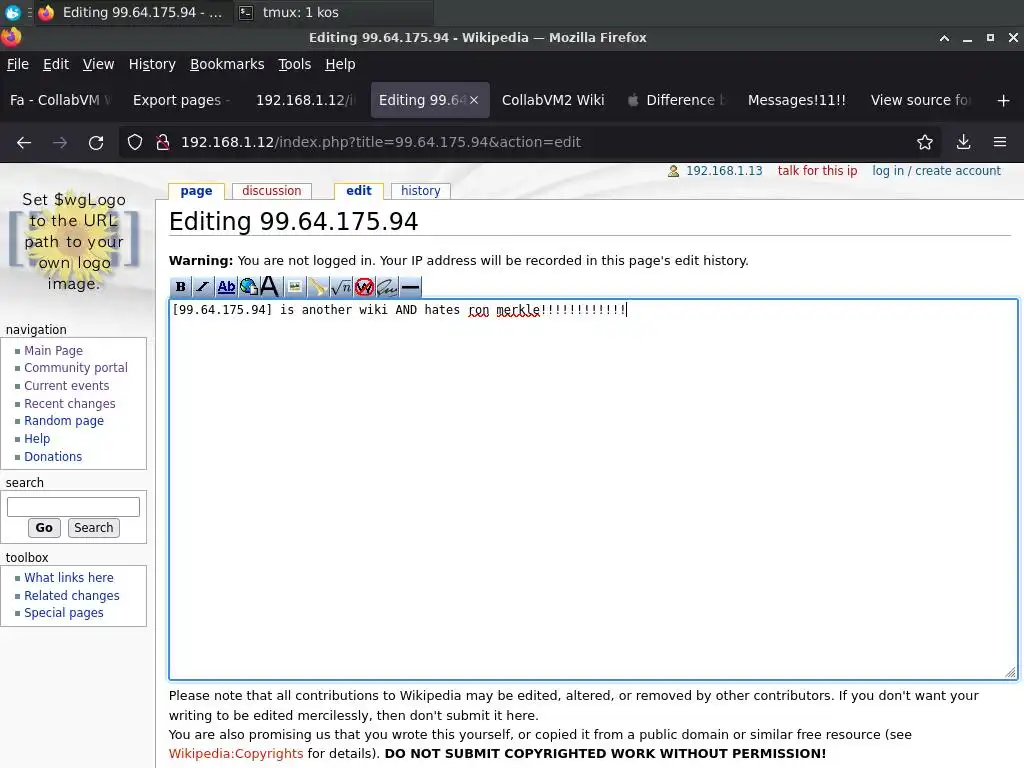Insert media file link markup

(317, 287)
